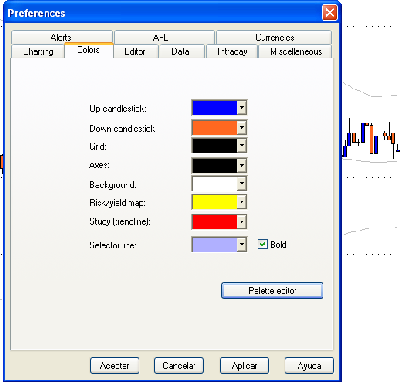Toggle the Bold checkbox
The width and height of the screenshot is (400, 387).
pyautogui.click(x=263, y=244)
